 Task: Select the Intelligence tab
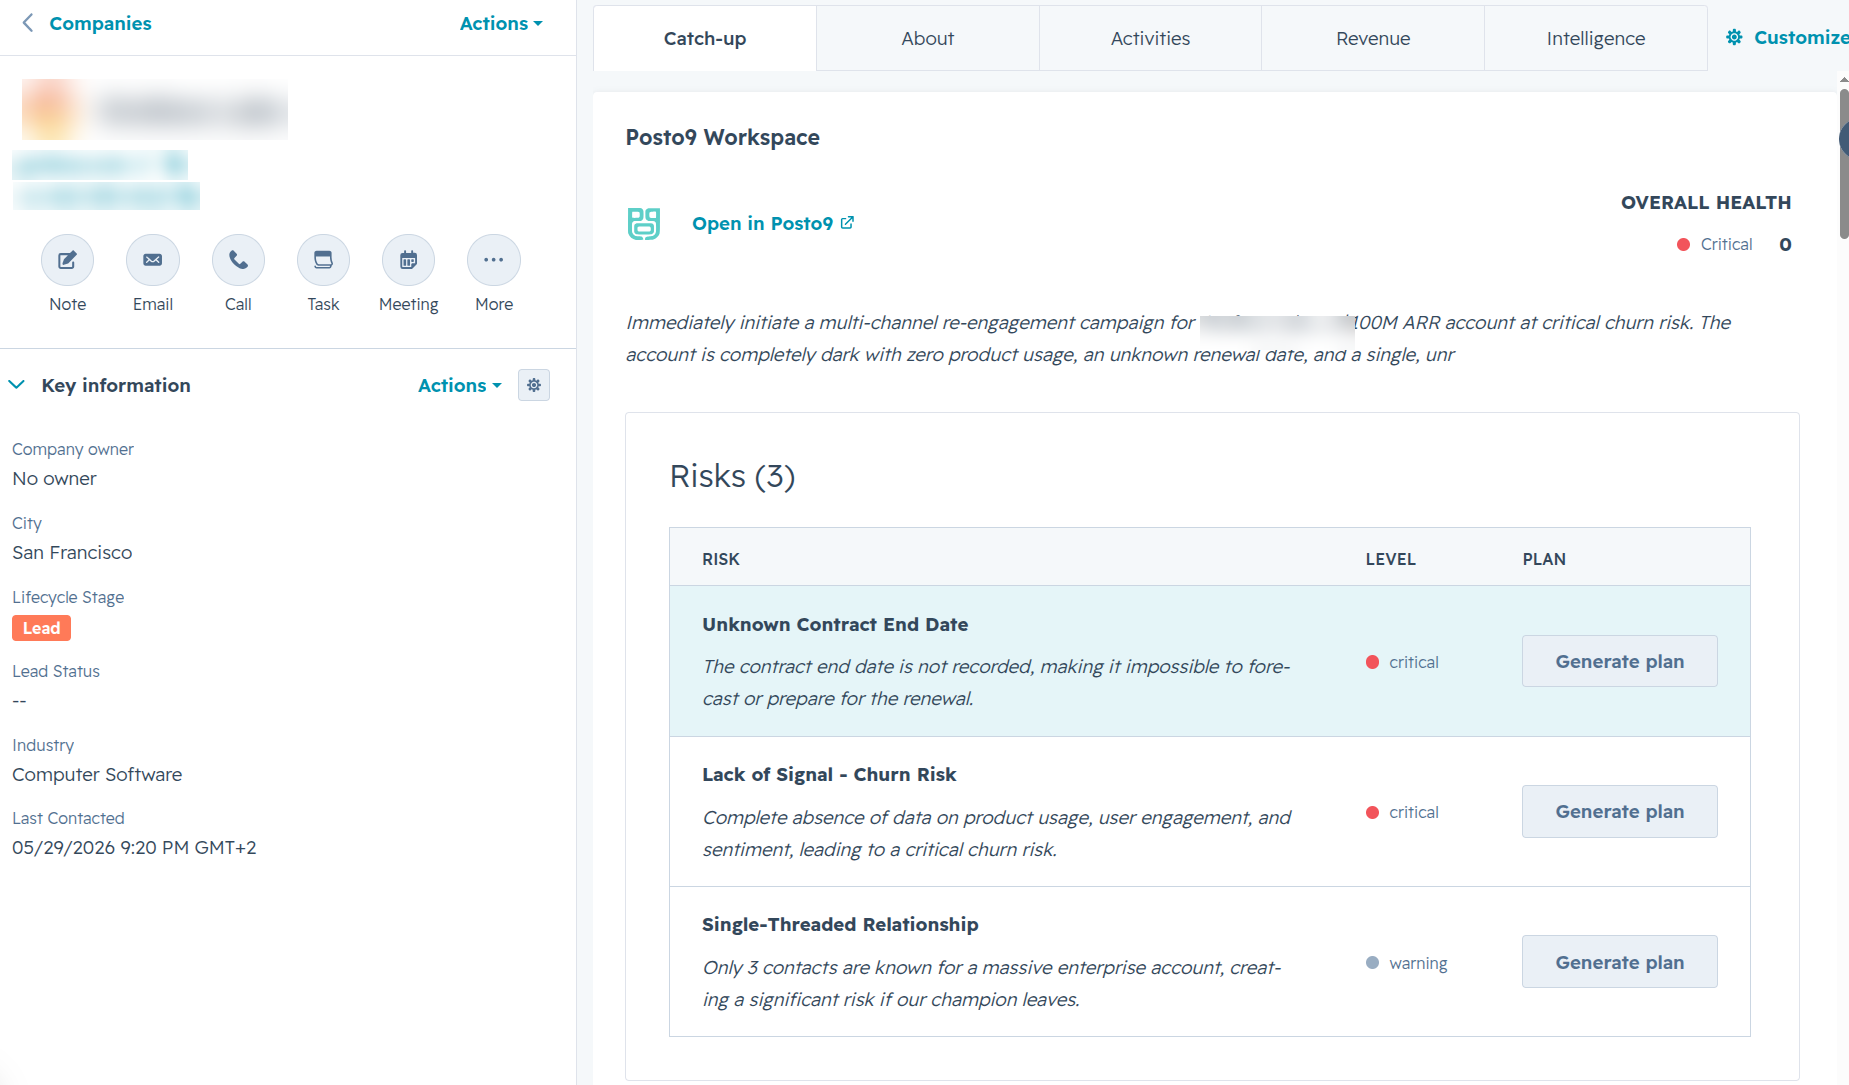pos(1596,38)
